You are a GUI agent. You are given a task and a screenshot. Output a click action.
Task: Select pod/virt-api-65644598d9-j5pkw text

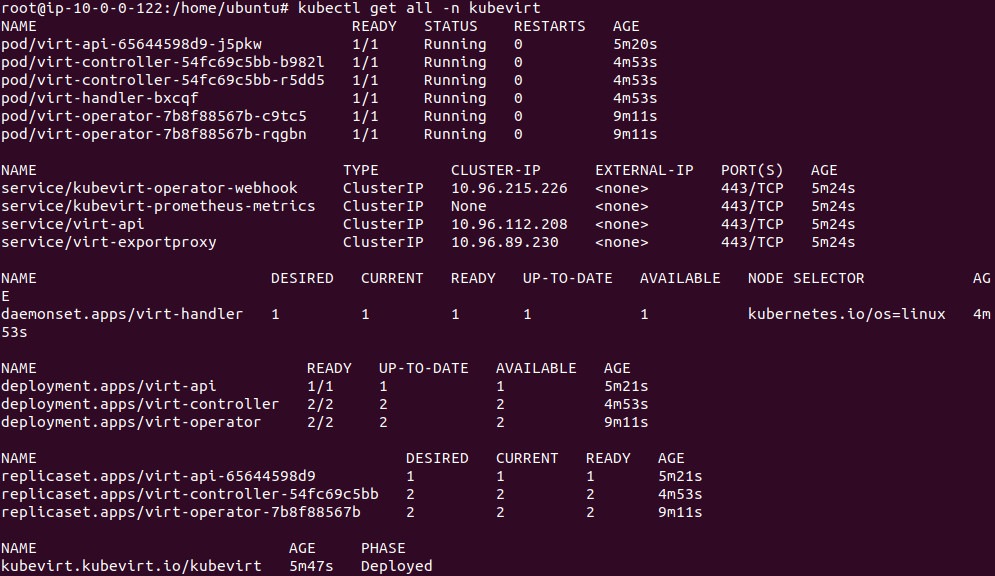point(131,44)
